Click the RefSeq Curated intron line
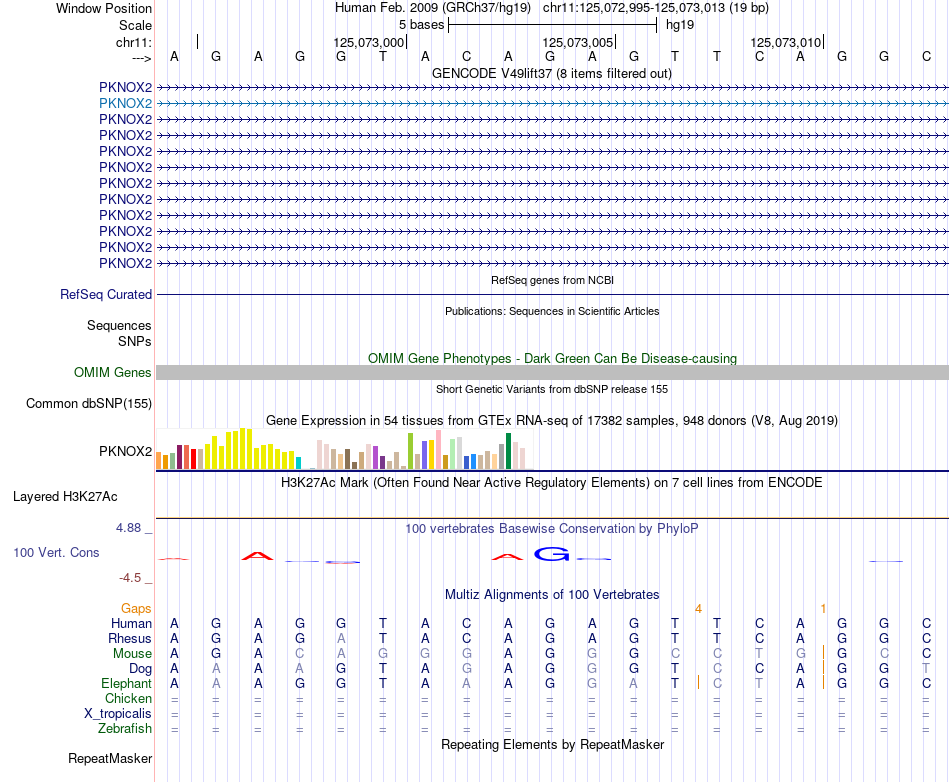The height and width of the screenshot is (782, 950). pos(552,294)
